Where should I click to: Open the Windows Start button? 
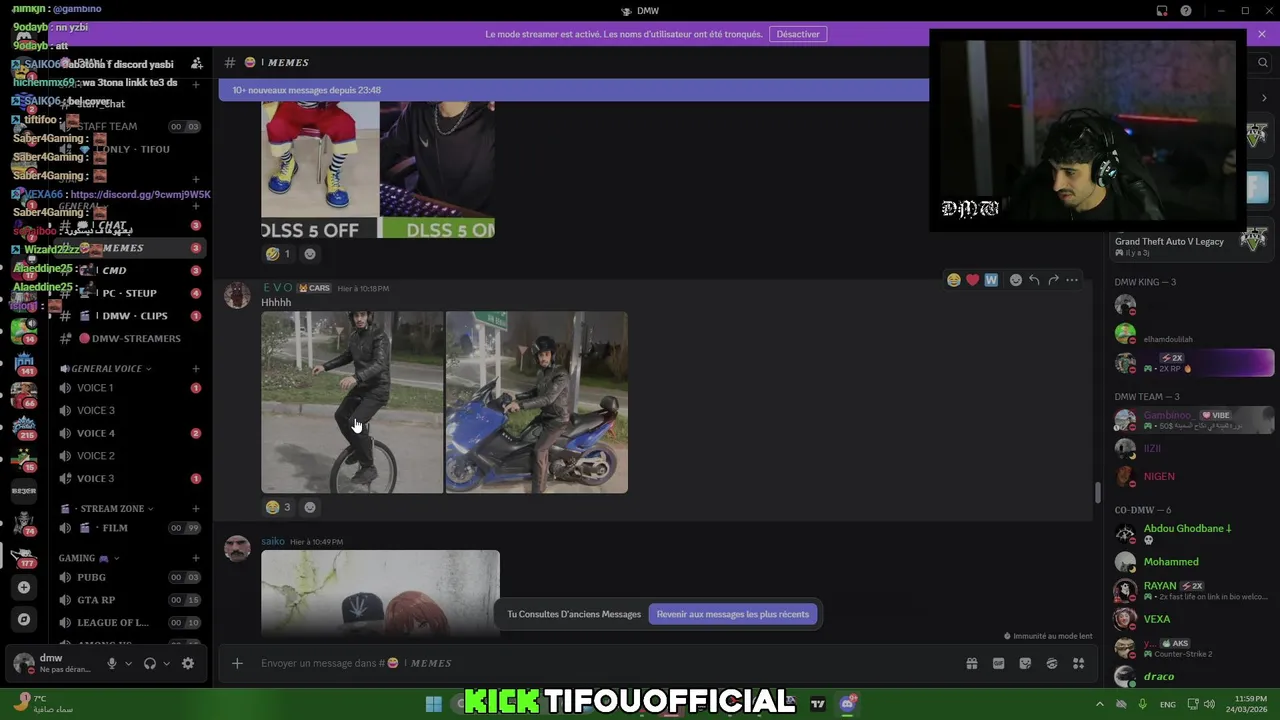pyautogui.click(x=434, y=704)
